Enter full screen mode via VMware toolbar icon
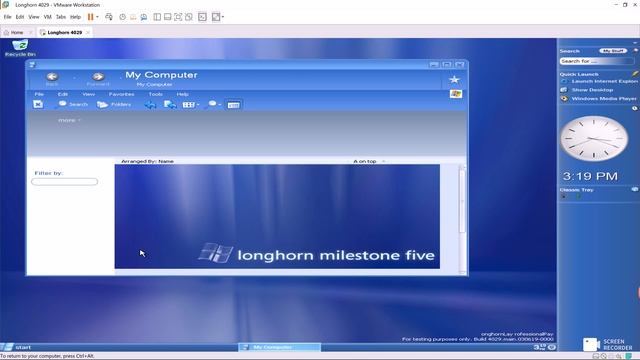Image resolution: width=640 pixels, height=360 pixels. 178,17
